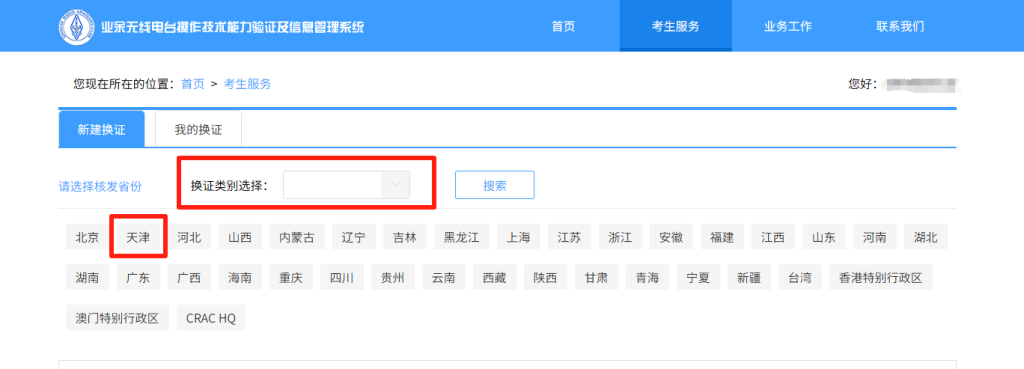Select the 江西 province button
The width and height of the screenshot is (1024, 369).
click(x=773, y=237)
